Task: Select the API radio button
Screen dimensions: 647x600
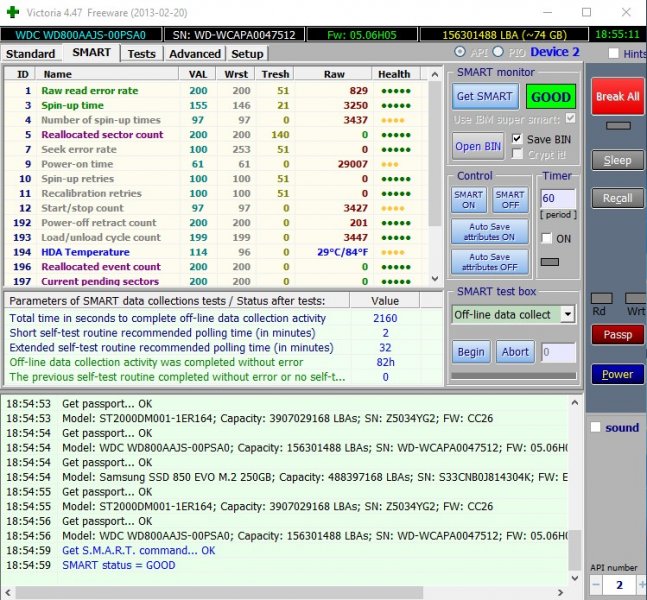Action: point(460,52)
